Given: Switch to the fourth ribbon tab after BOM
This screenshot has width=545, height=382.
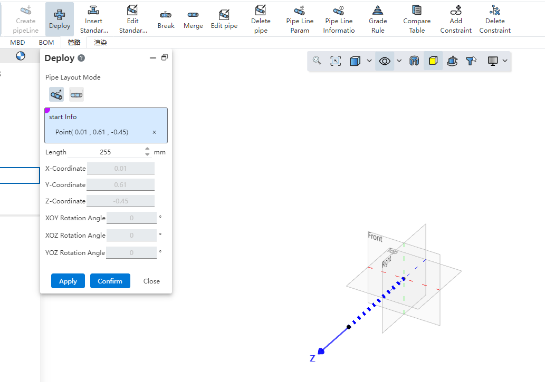Looking at the screenshot, I should [x=100, y=42].
